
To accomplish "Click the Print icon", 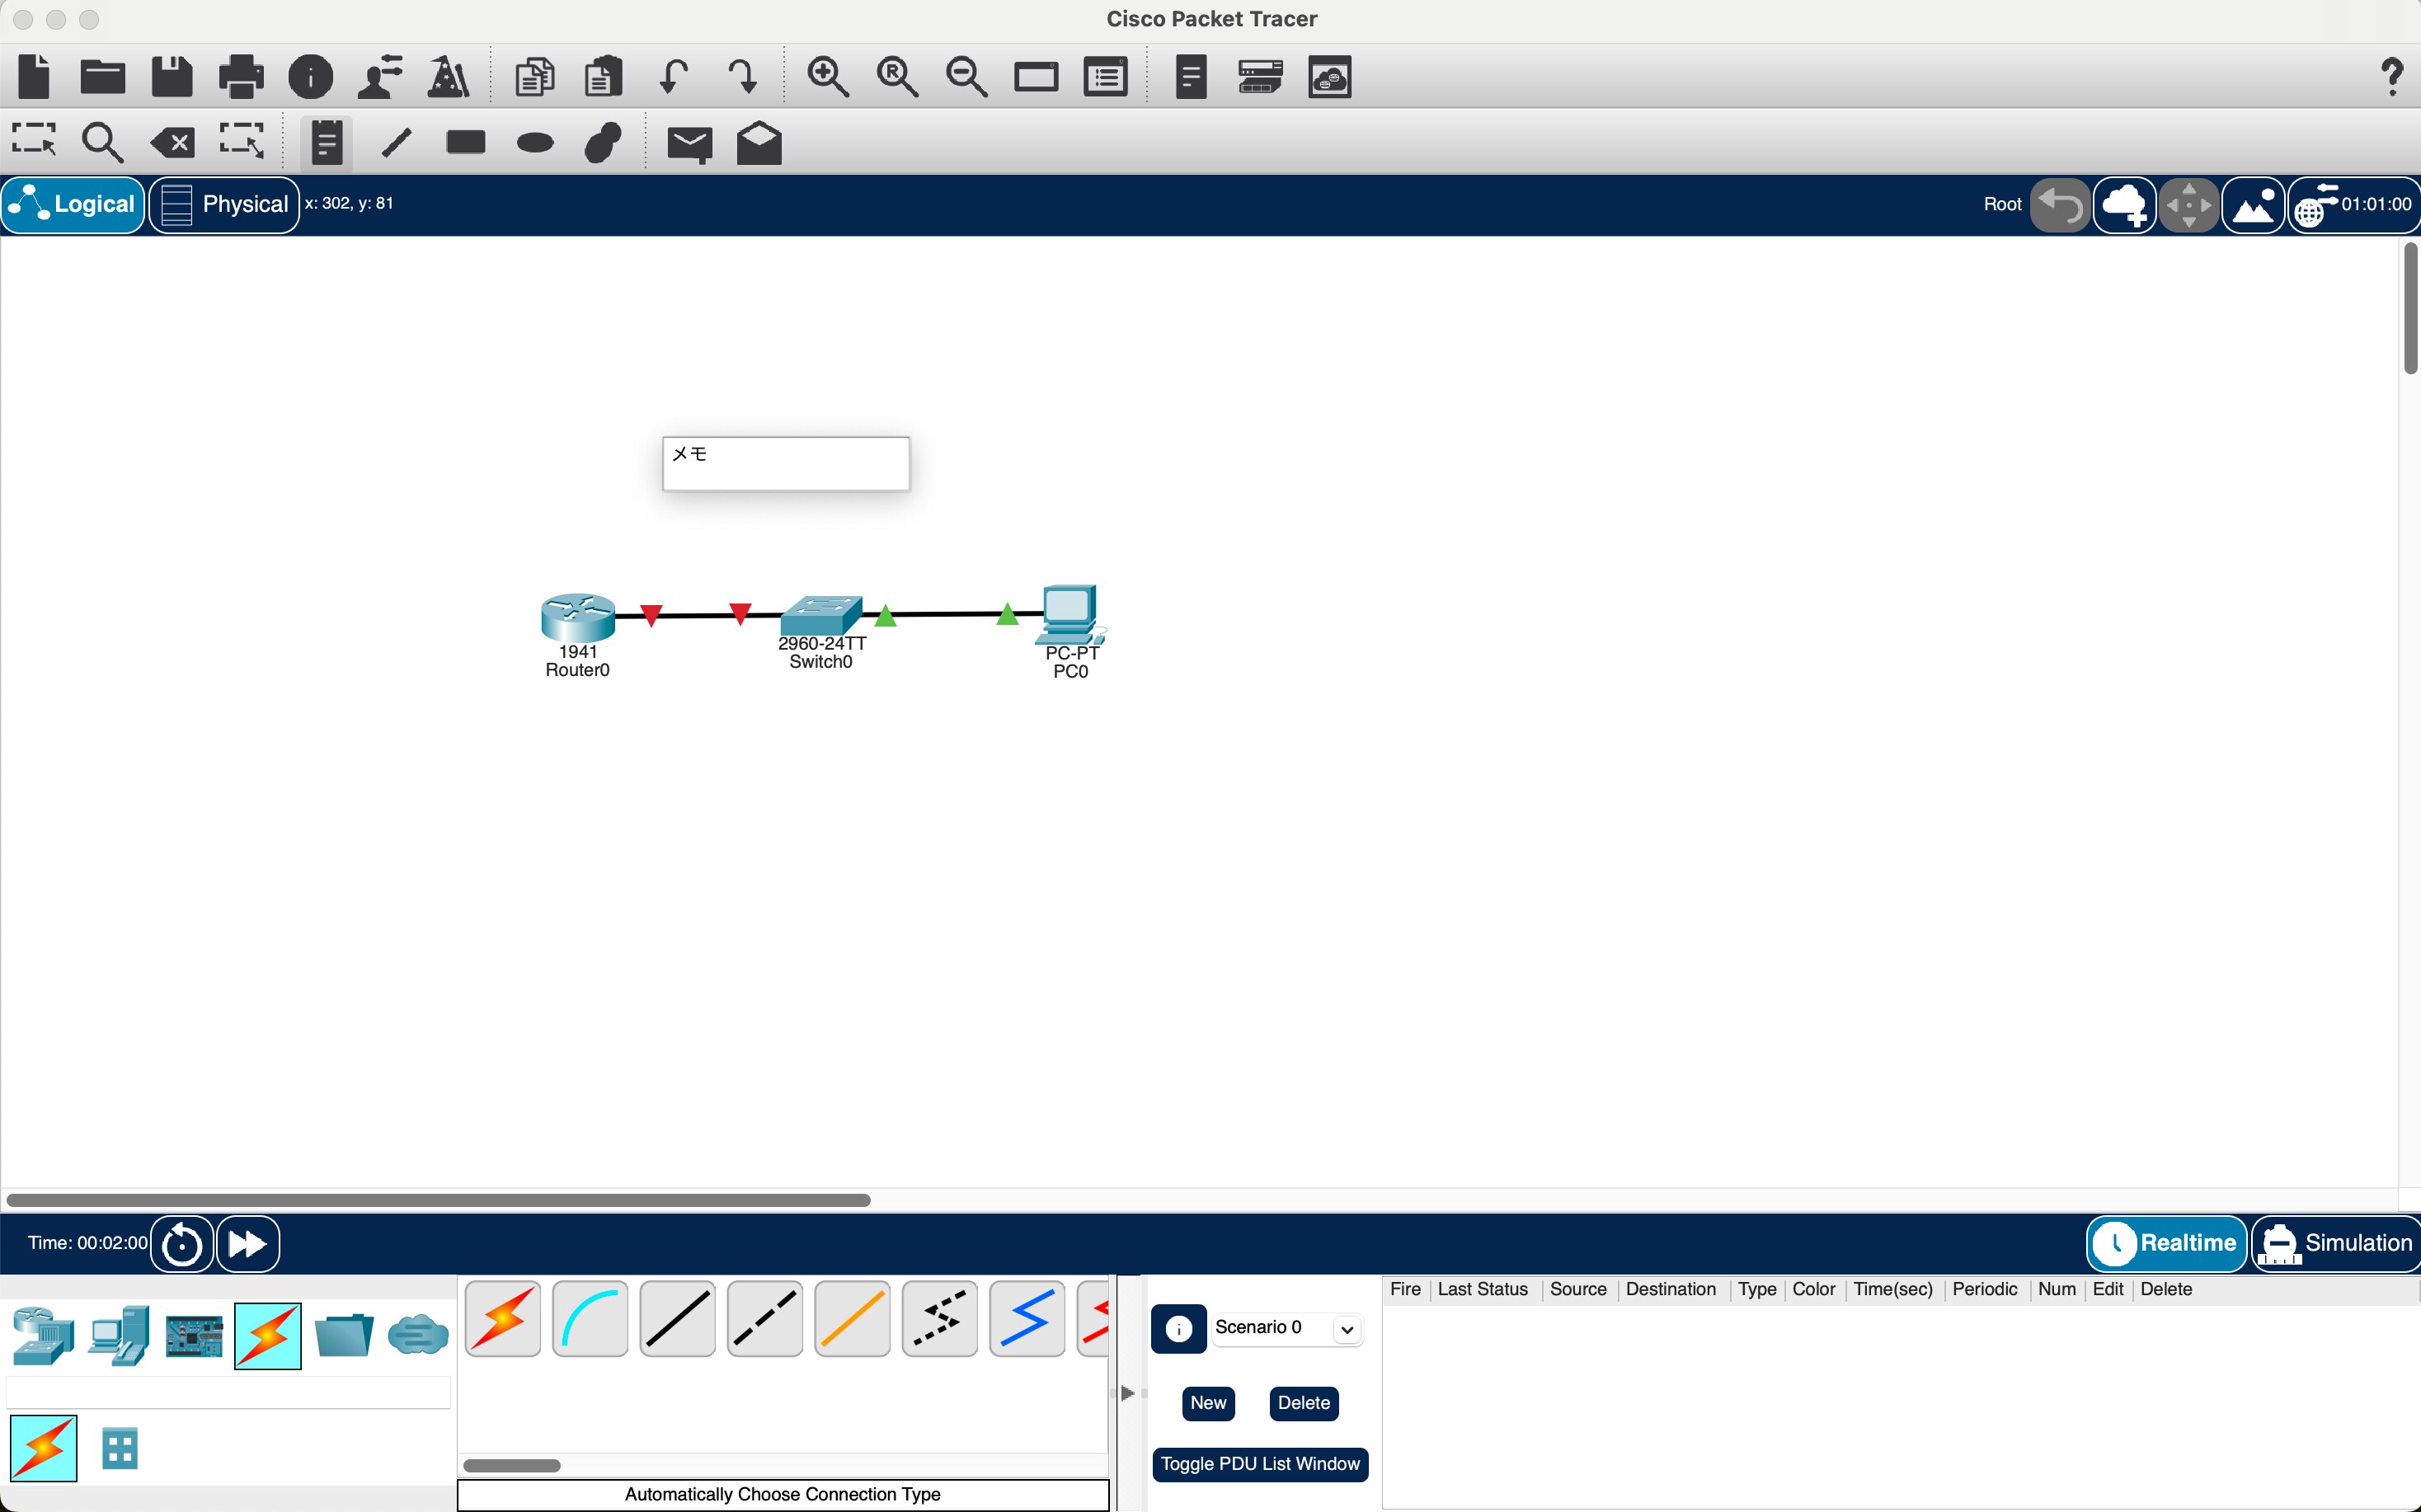I will tap(241, 77).
